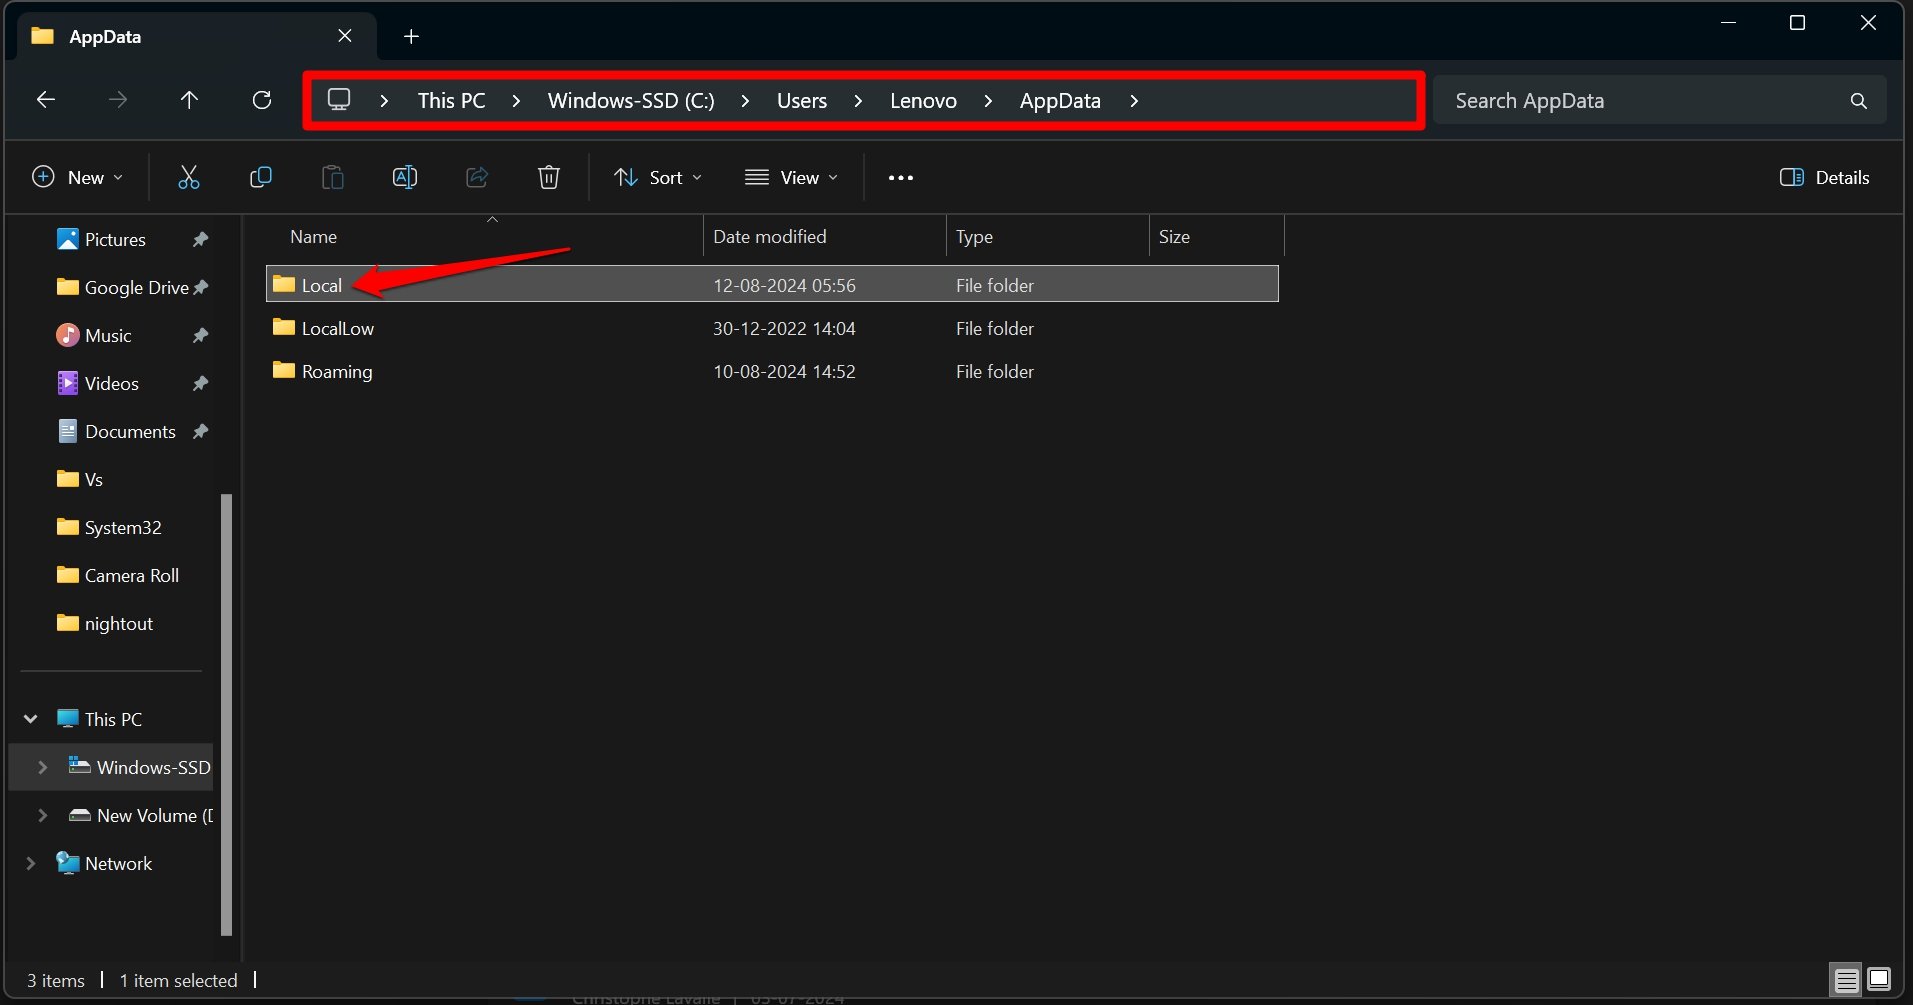Expand the Windows-SSD drive node
The image size is (1913, 1005).
(x=42, y=767)
